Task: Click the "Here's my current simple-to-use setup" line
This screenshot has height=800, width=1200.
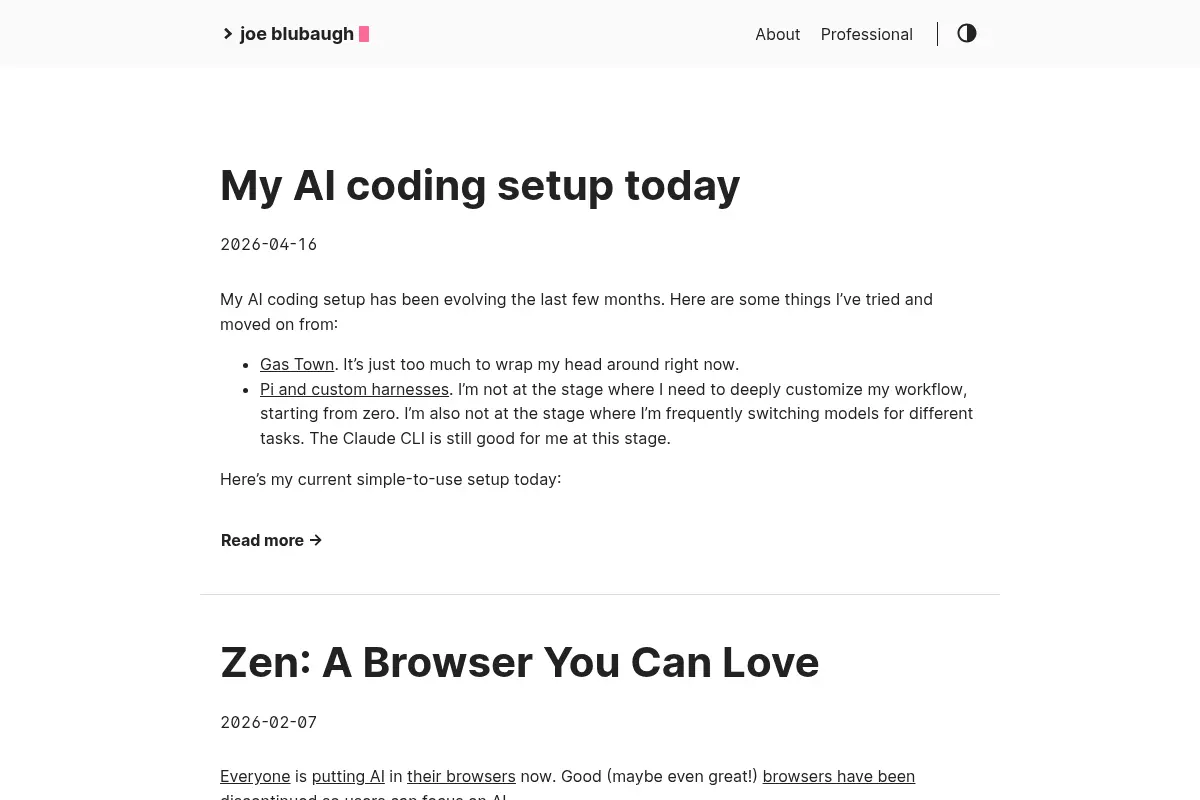Action: (390, 479)
